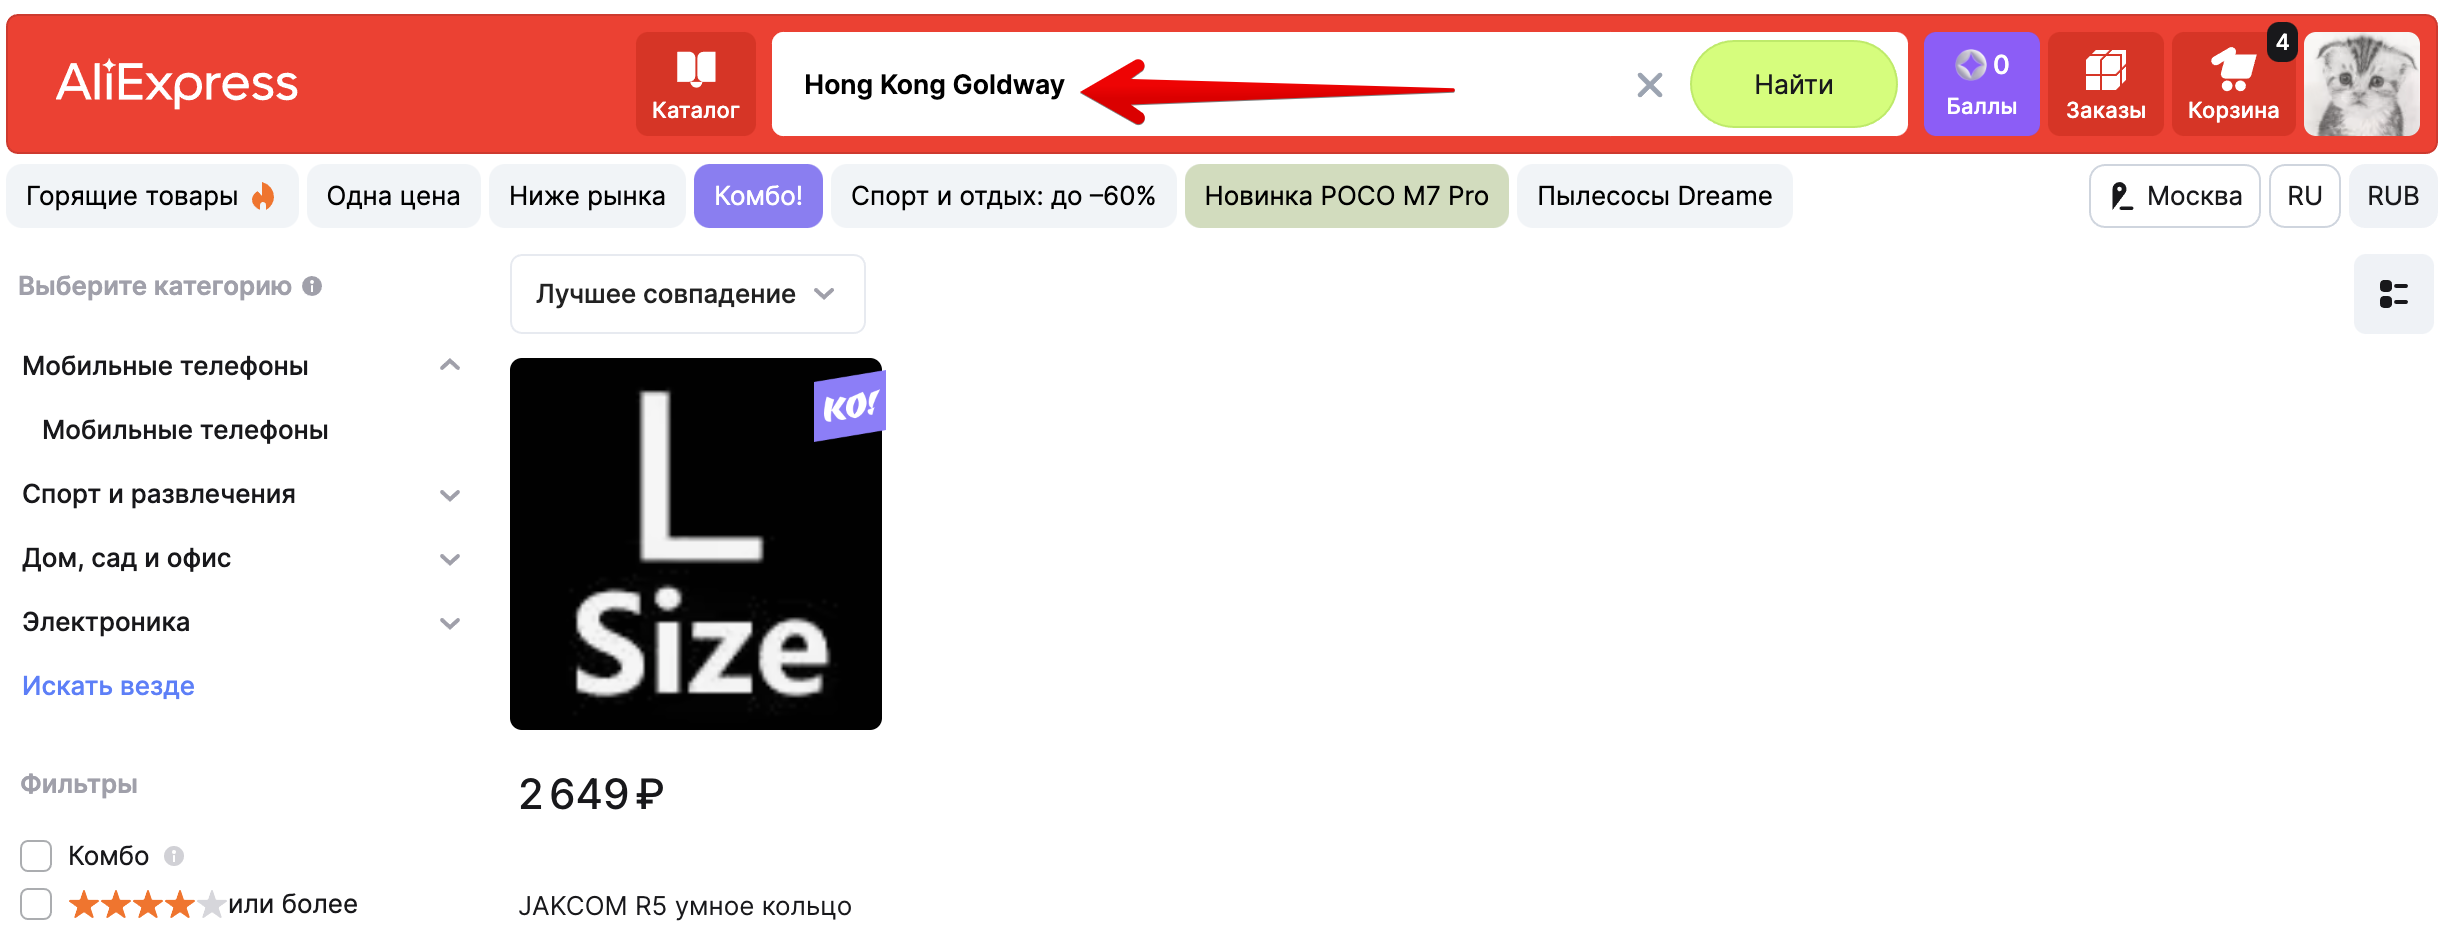
Task: Click the category info icon
Action: [x=312, y=286]
